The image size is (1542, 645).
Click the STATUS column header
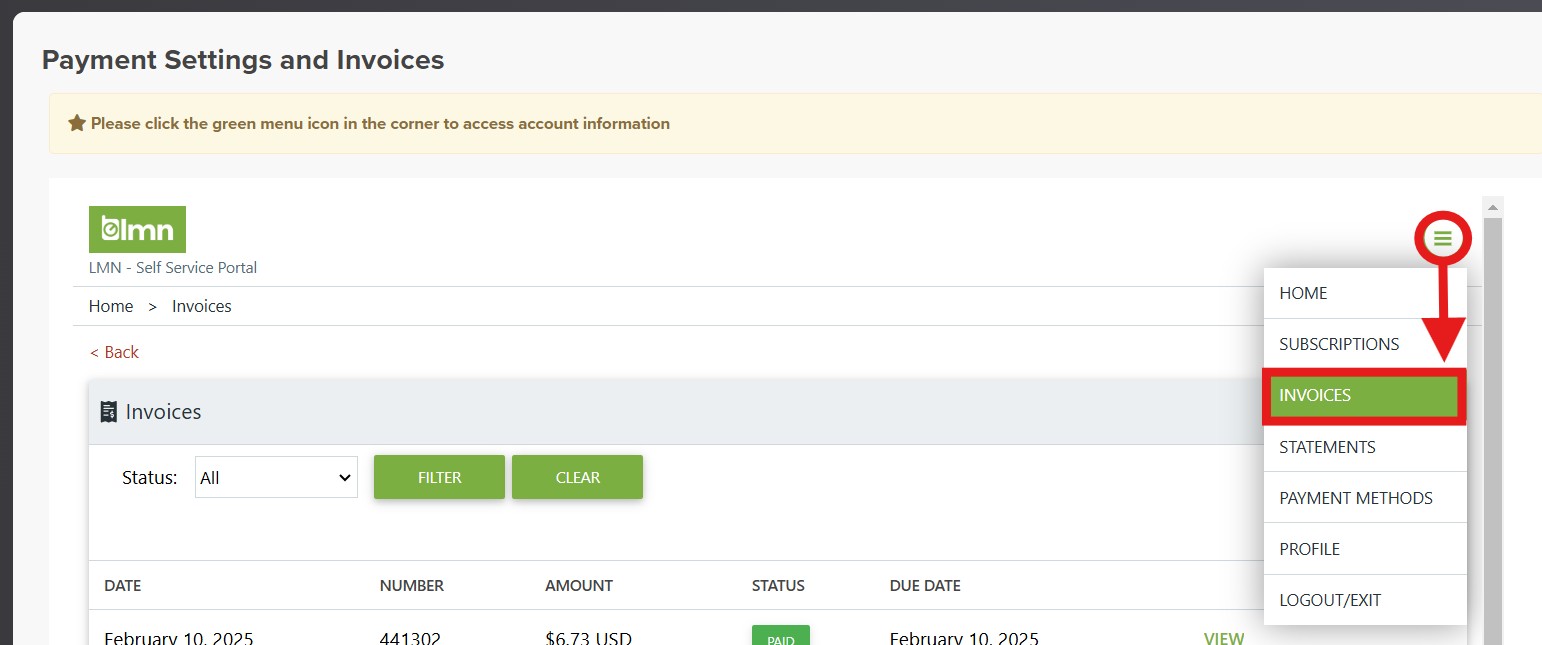click(778, 586)
